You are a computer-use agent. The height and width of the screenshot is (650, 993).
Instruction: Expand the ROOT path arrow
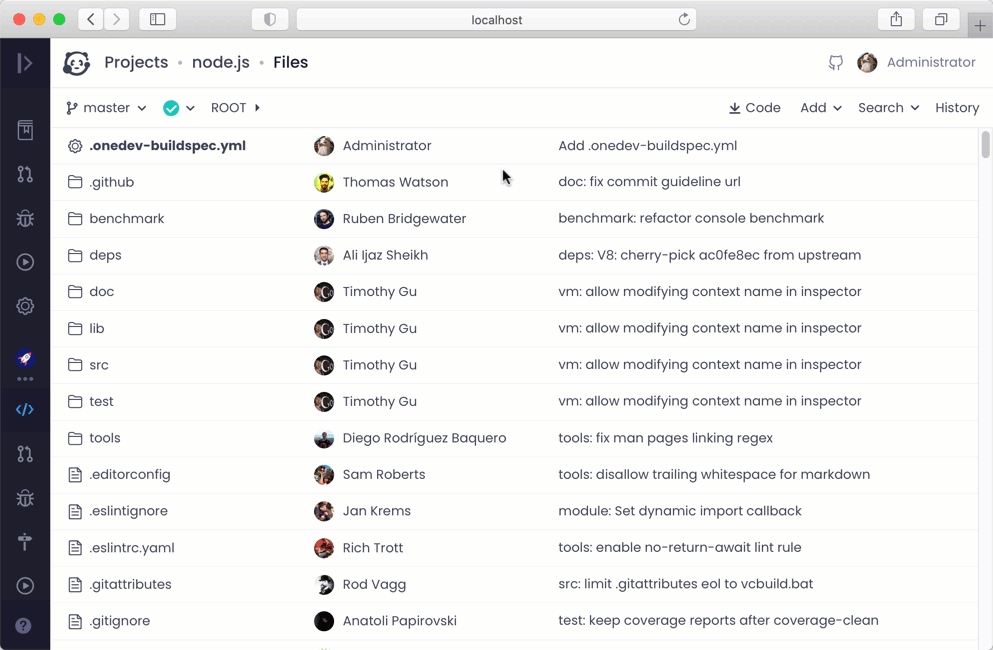click(257, 108)
